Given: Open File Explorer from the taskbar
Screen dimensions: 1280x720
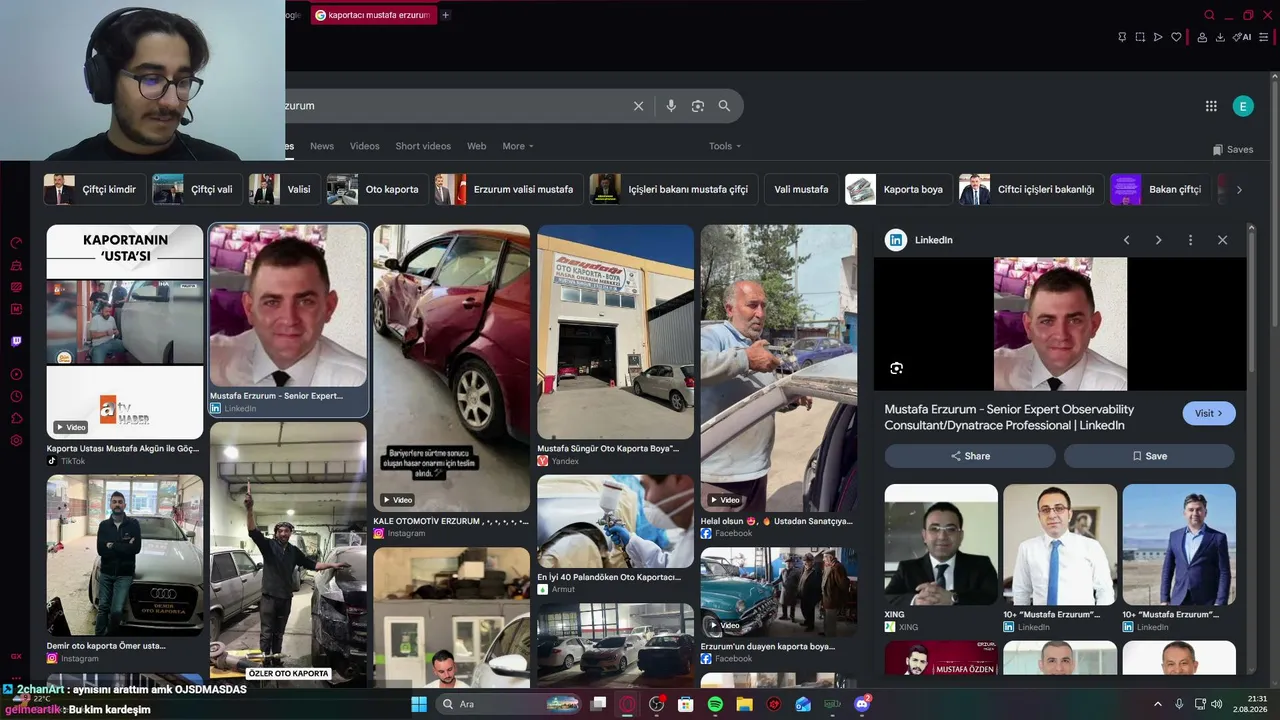Looking at the screenshot, I should tap(744, 704).
